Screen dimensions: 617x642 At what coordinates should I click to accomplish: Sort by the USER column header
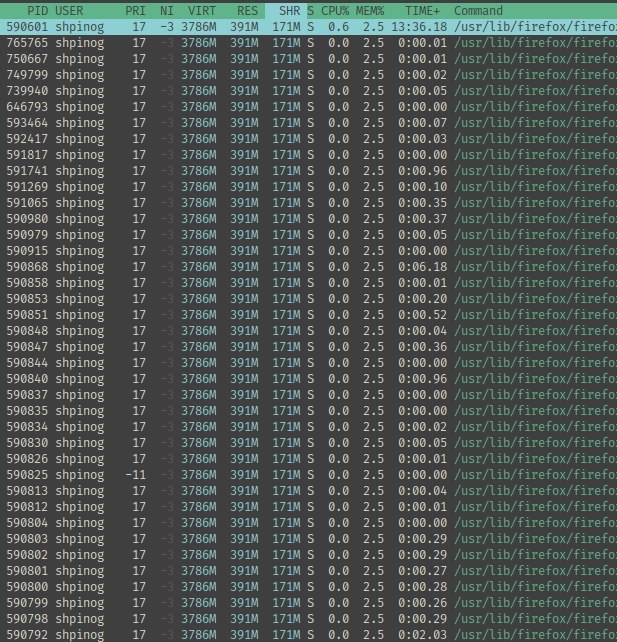pyautogui.click(x=69, y=11)
